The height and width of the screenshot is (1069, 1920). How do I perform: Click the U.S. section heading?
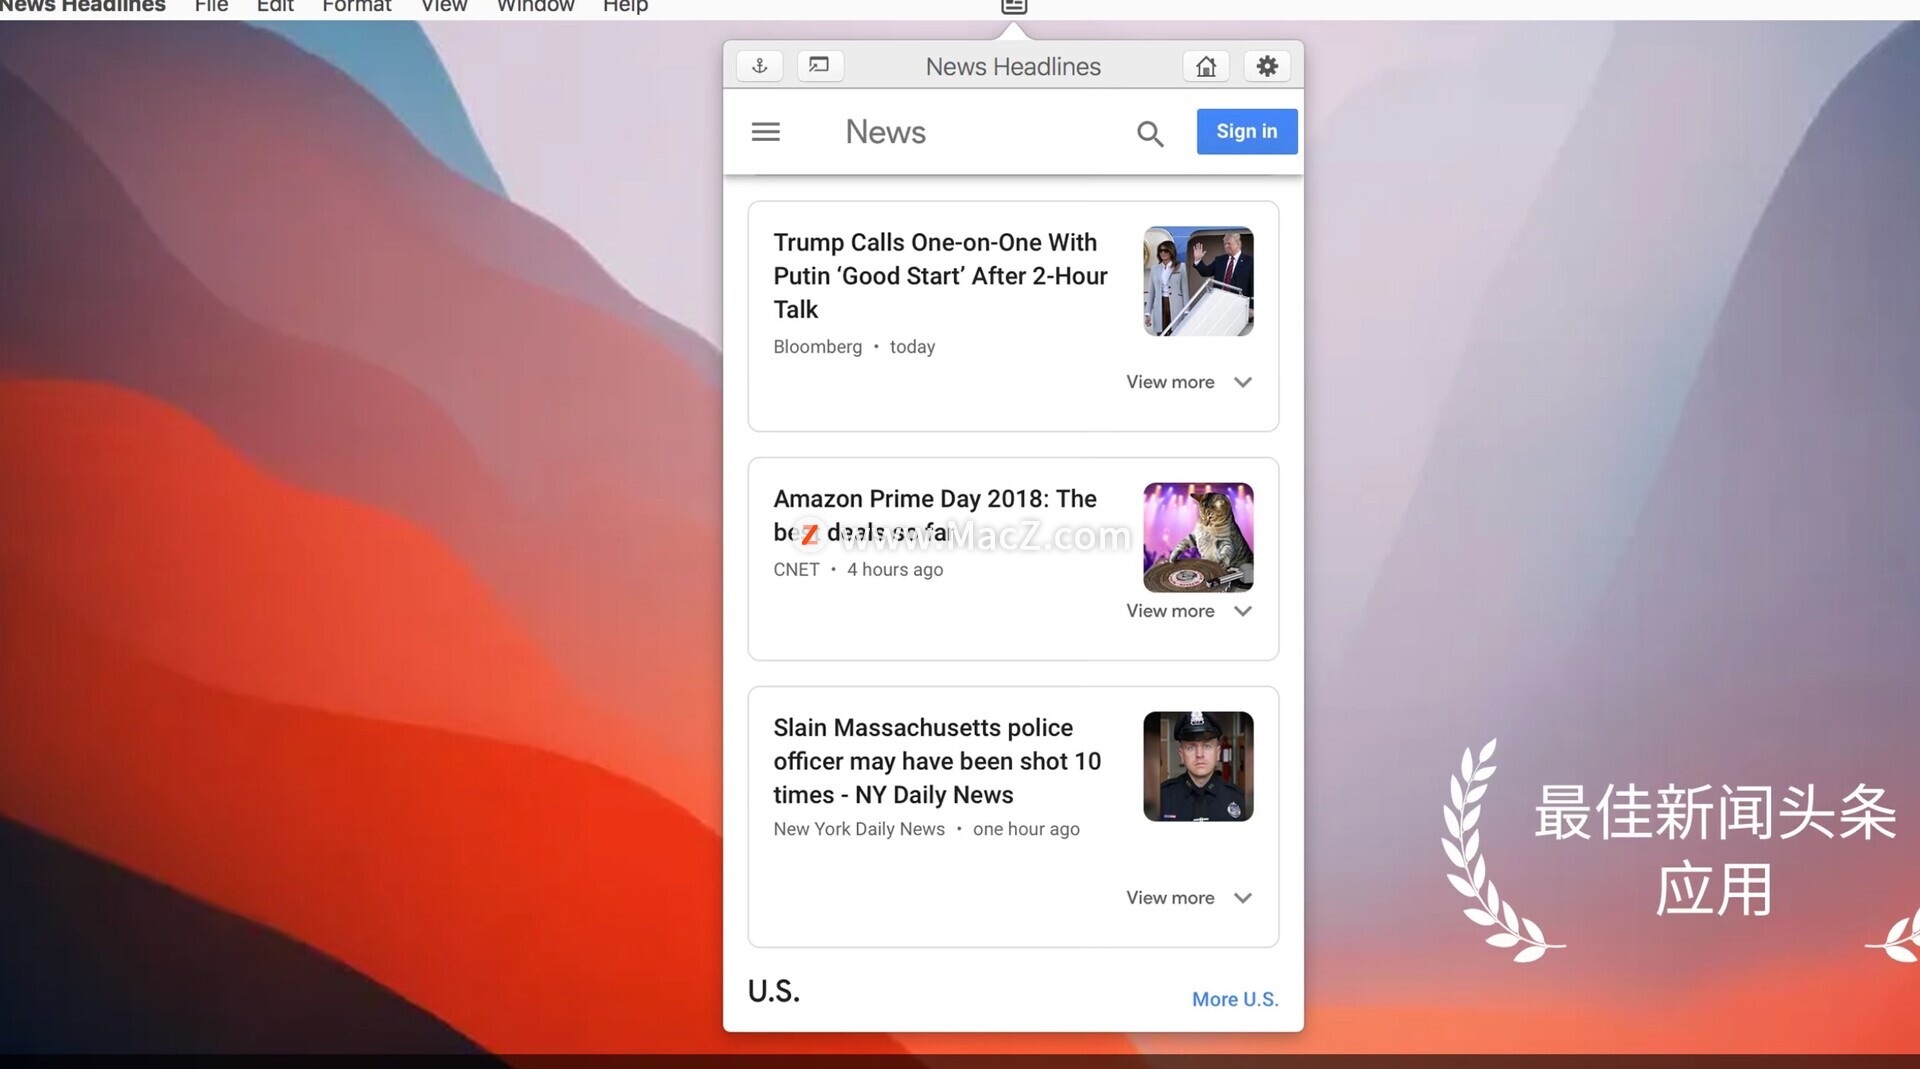pos(774,991)
